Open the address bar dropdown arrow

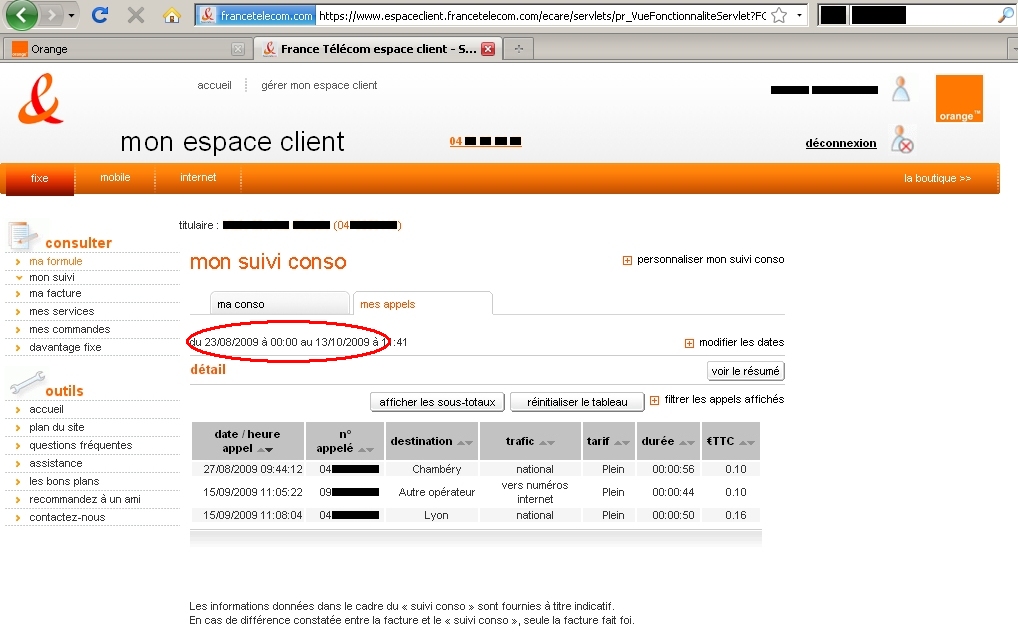799,15
